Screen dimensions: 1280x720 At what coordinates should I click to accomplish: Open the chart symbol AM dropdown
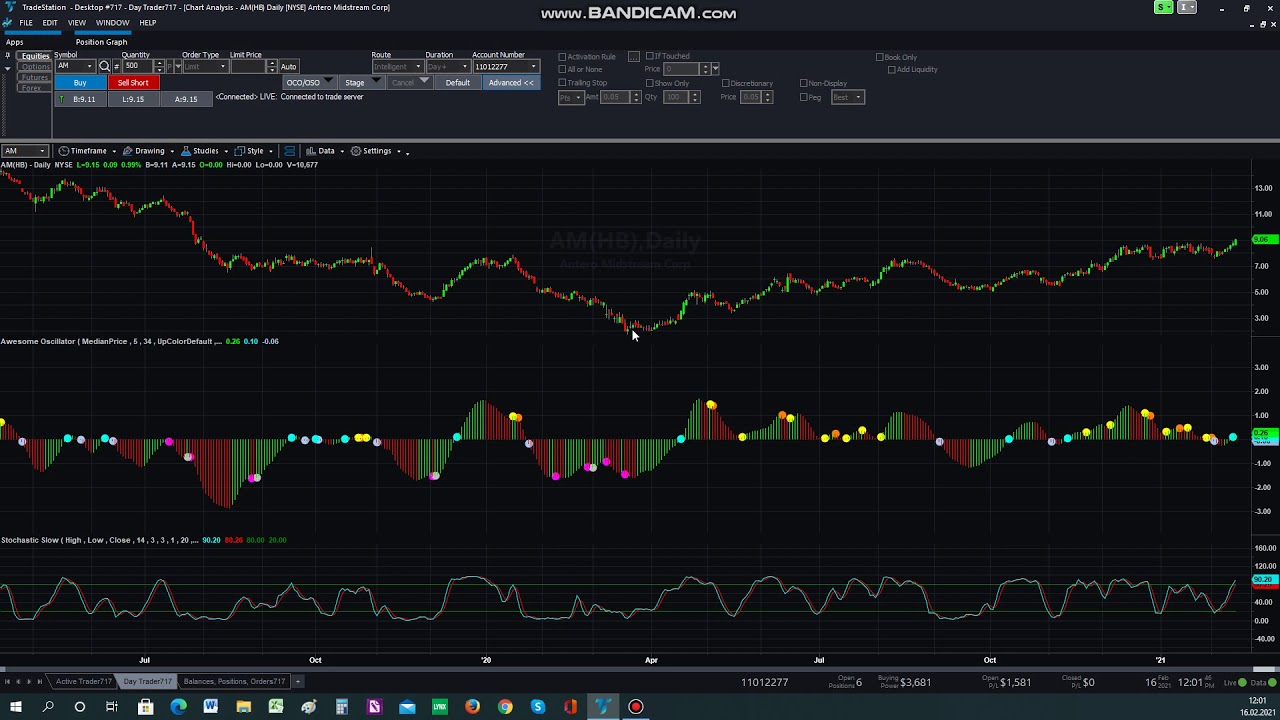coord(42,151)
